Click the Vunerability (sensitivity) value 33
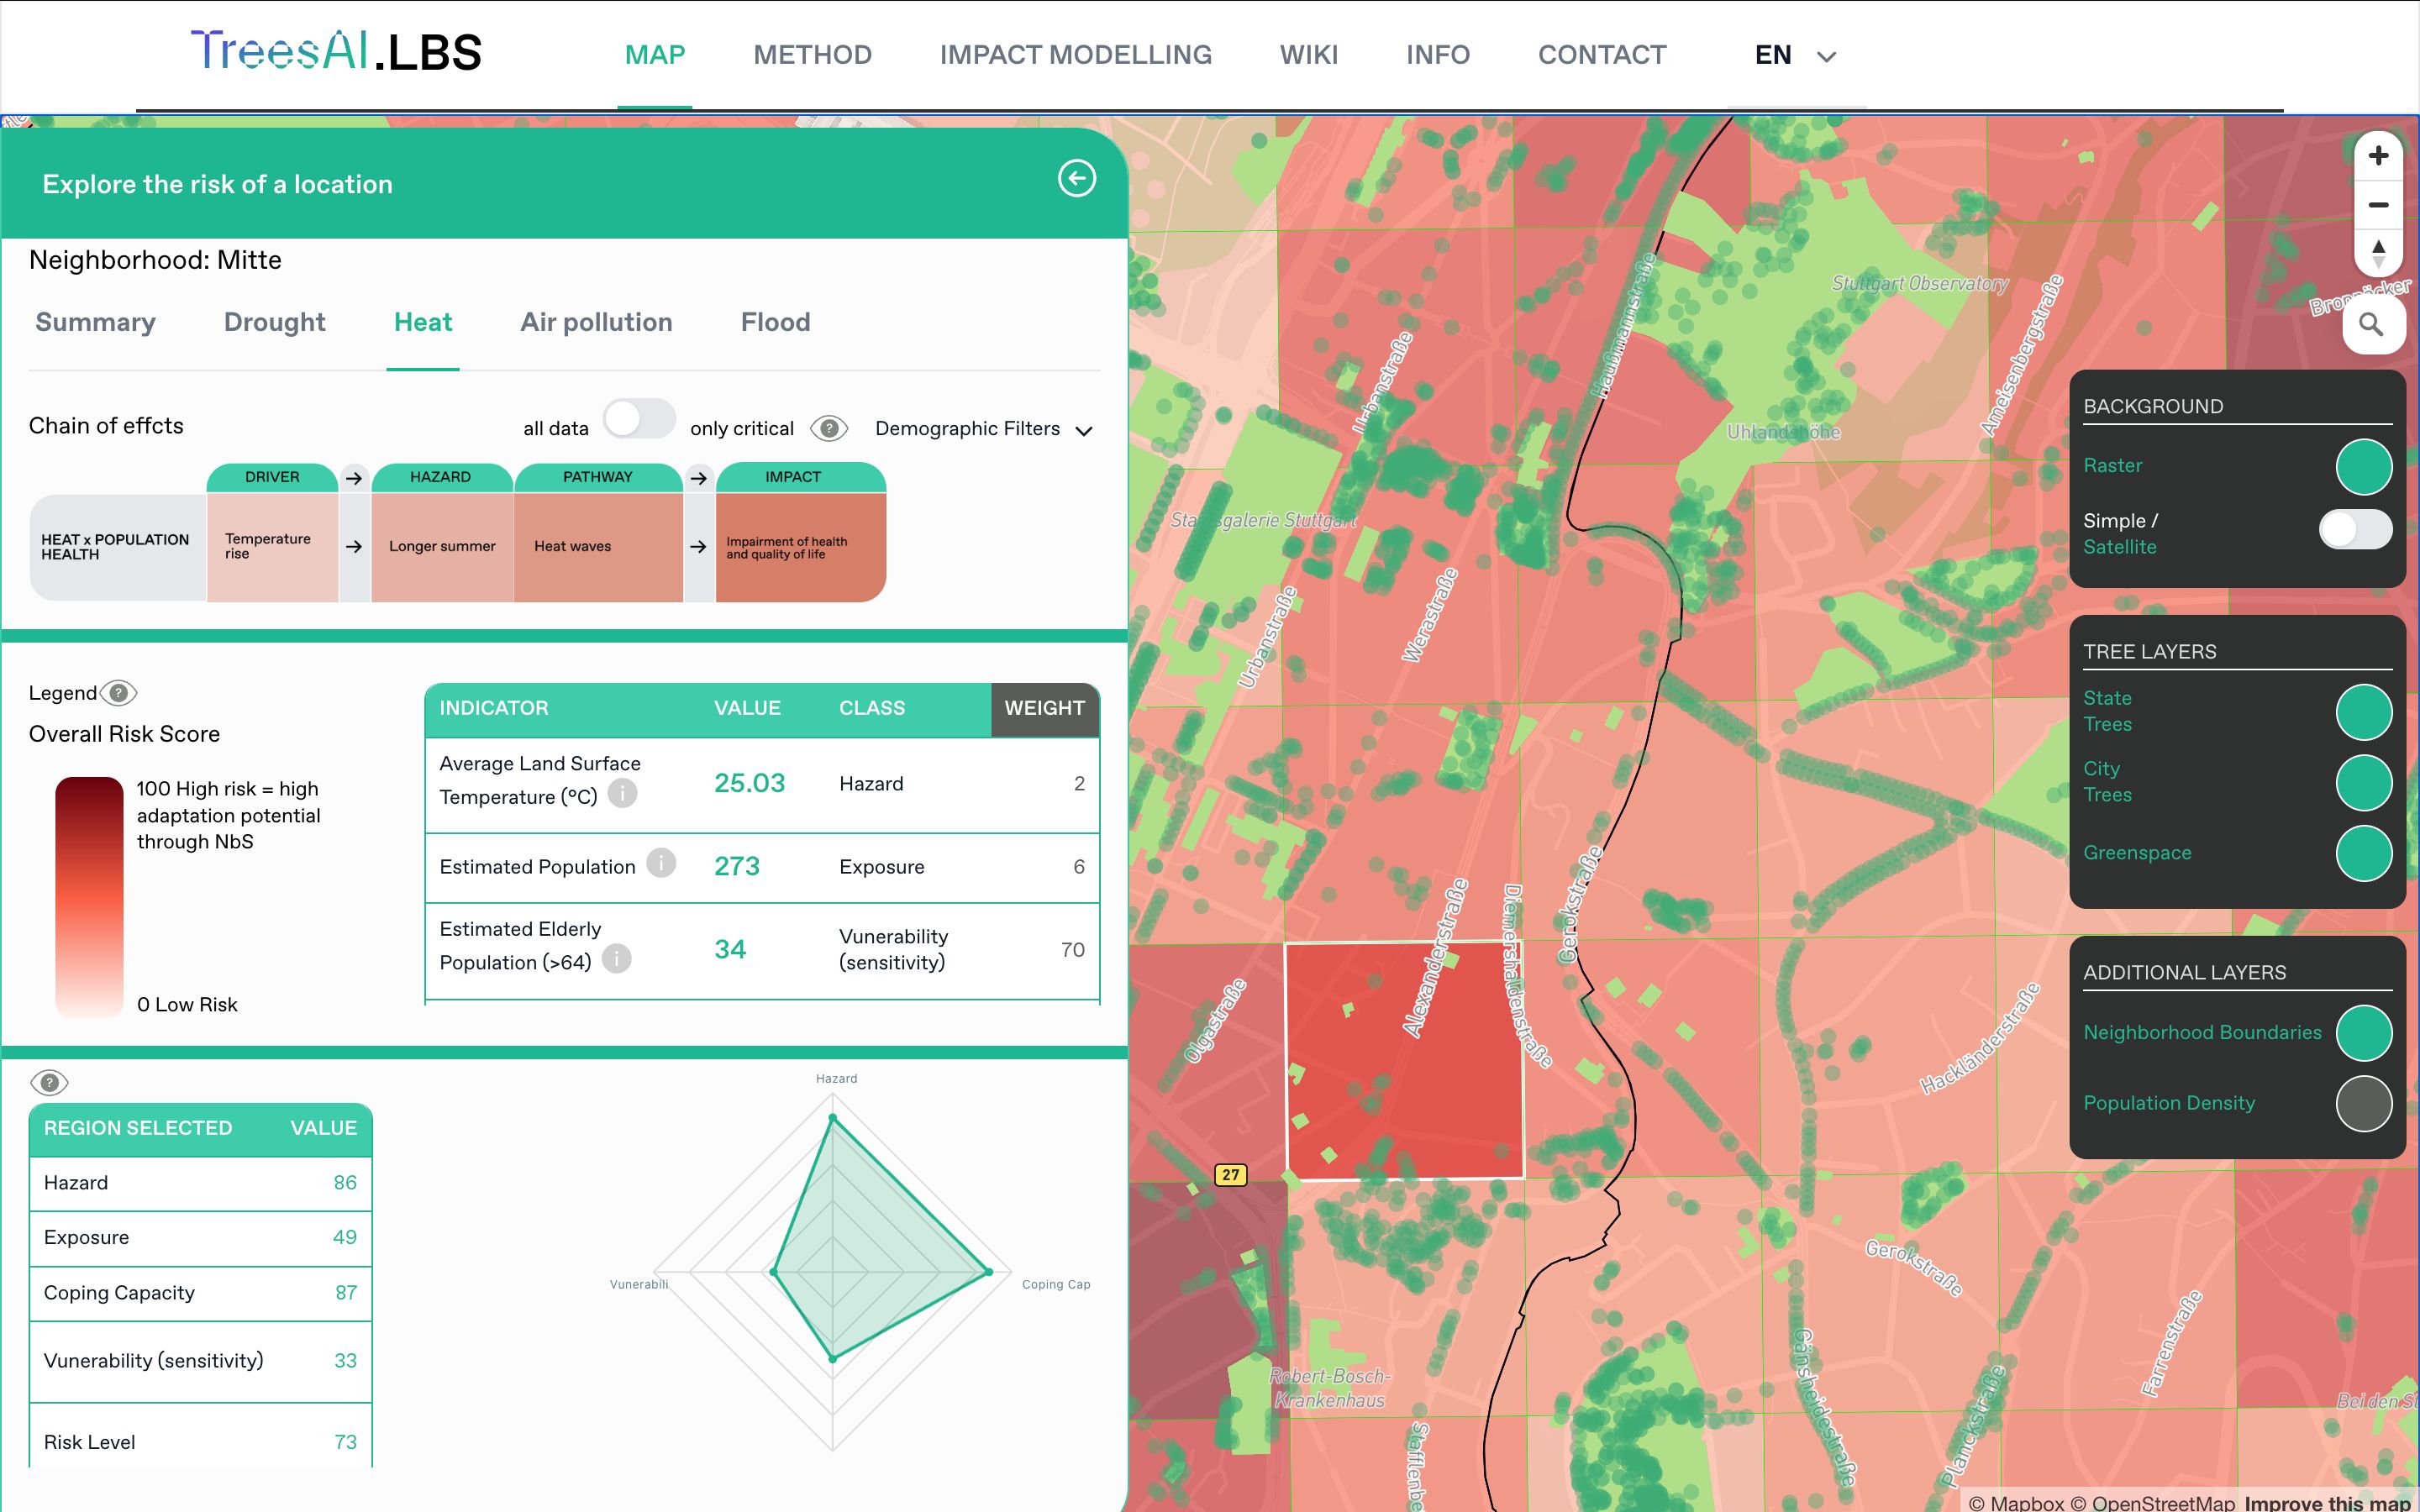This screenshot has height=1512, width=2420. tap(346, 1360)
